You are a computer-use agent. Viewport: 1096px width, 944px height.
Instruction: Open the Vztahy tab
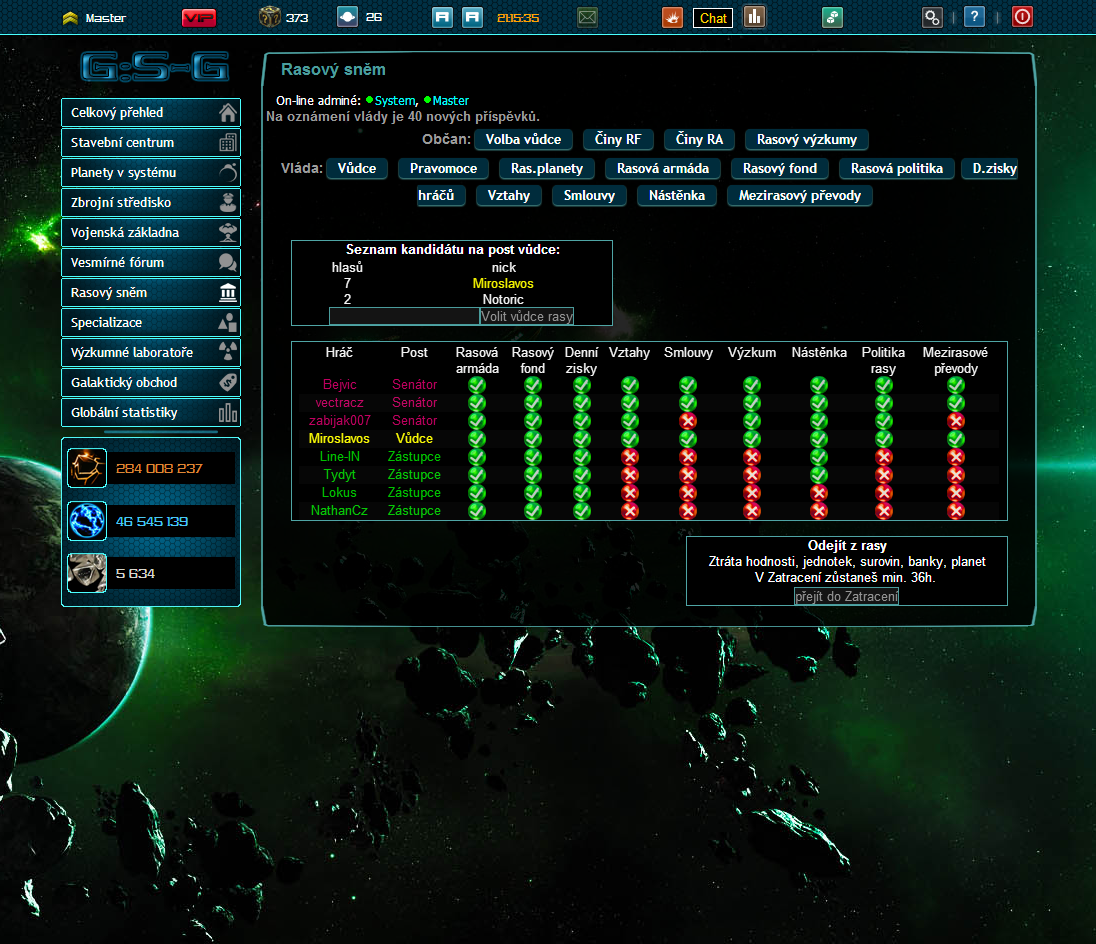pos(509,196)
